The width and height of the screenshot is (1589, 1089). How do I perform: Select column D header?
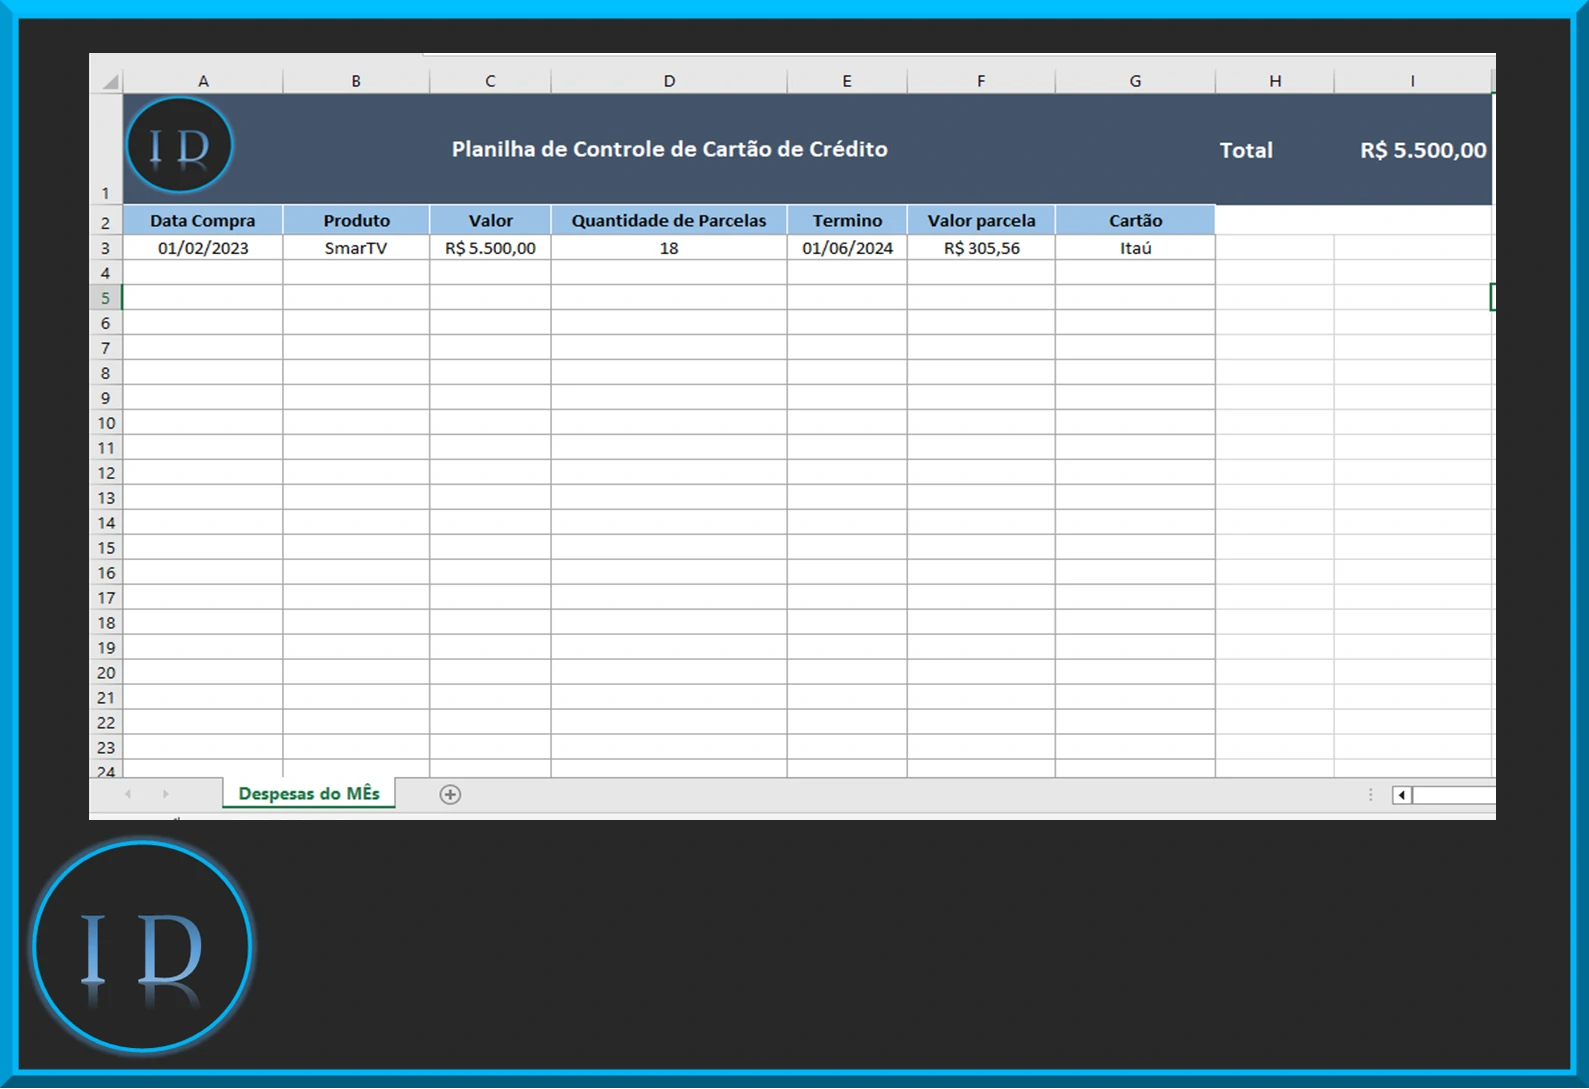[669, 81]
